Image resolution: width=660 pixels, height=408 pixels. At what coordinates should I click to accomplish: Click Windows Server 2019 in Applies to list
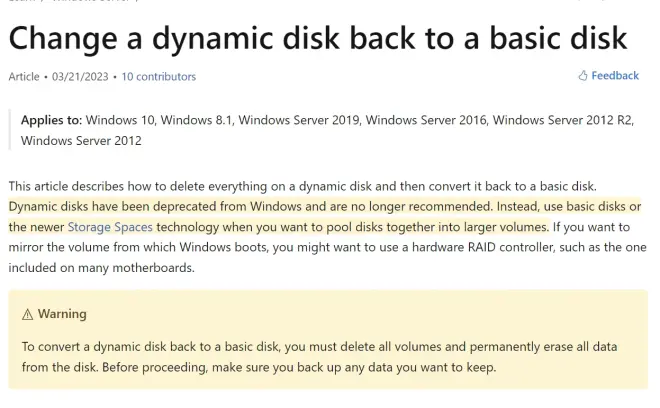[298, 120]
